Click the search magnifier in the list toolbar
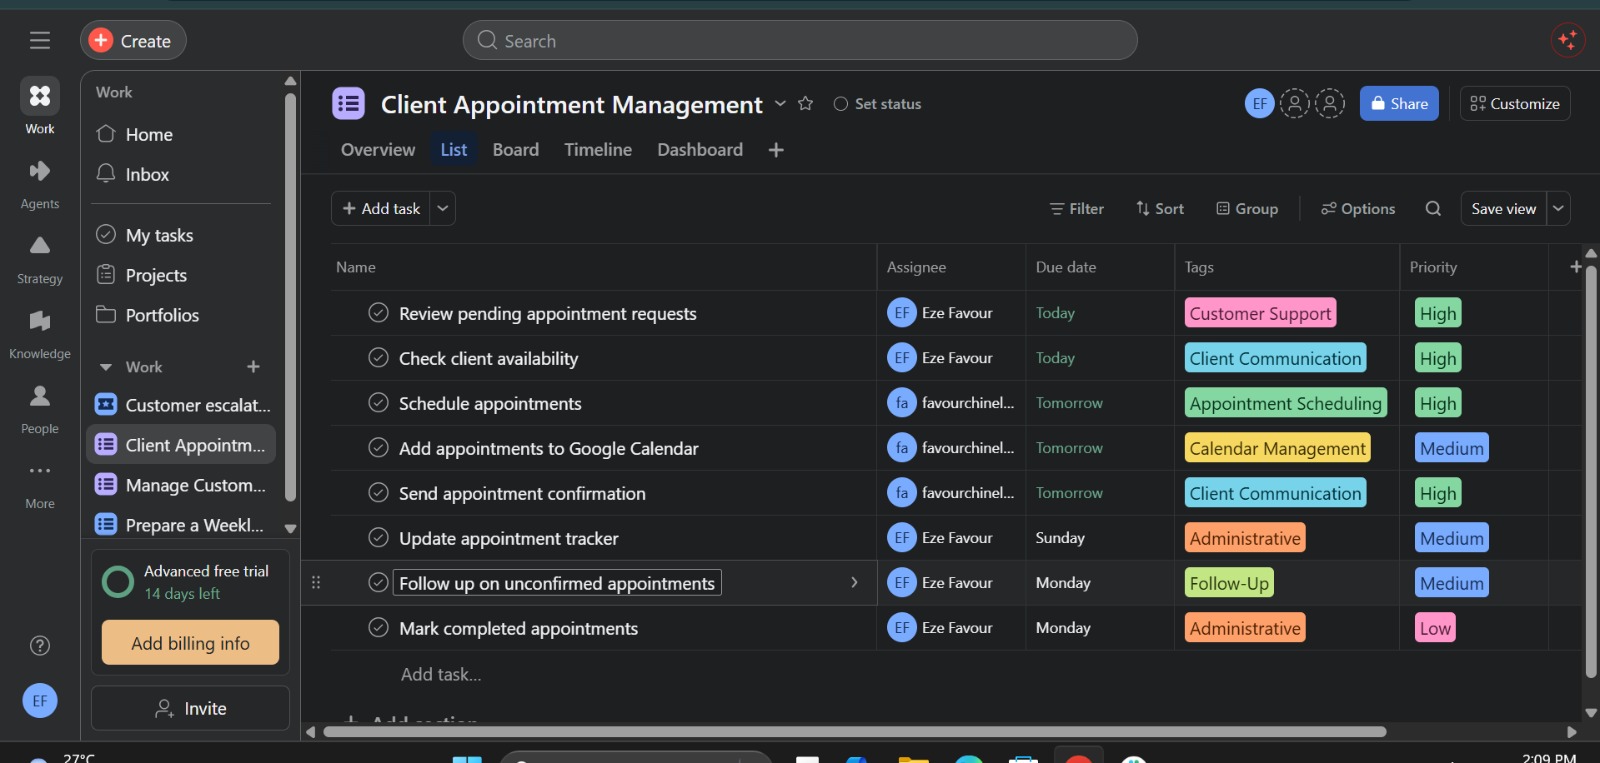The image size is (1600, 763). point(1433,208)
